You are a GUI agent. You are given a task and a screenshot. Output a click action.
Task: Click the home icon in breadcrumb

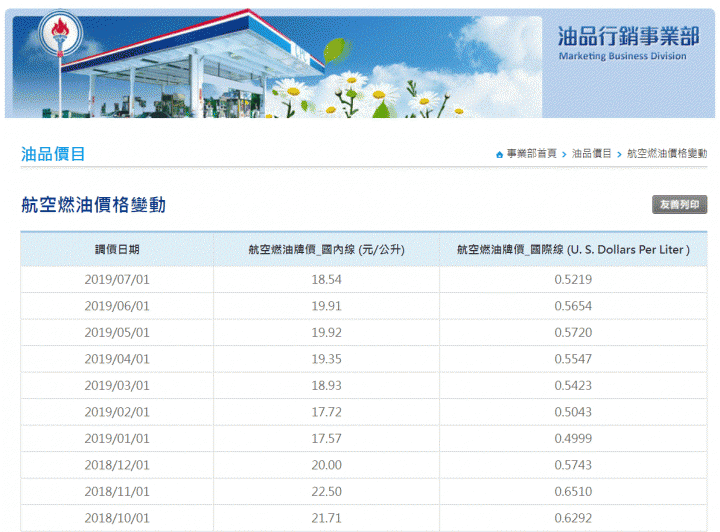point(499,155)
